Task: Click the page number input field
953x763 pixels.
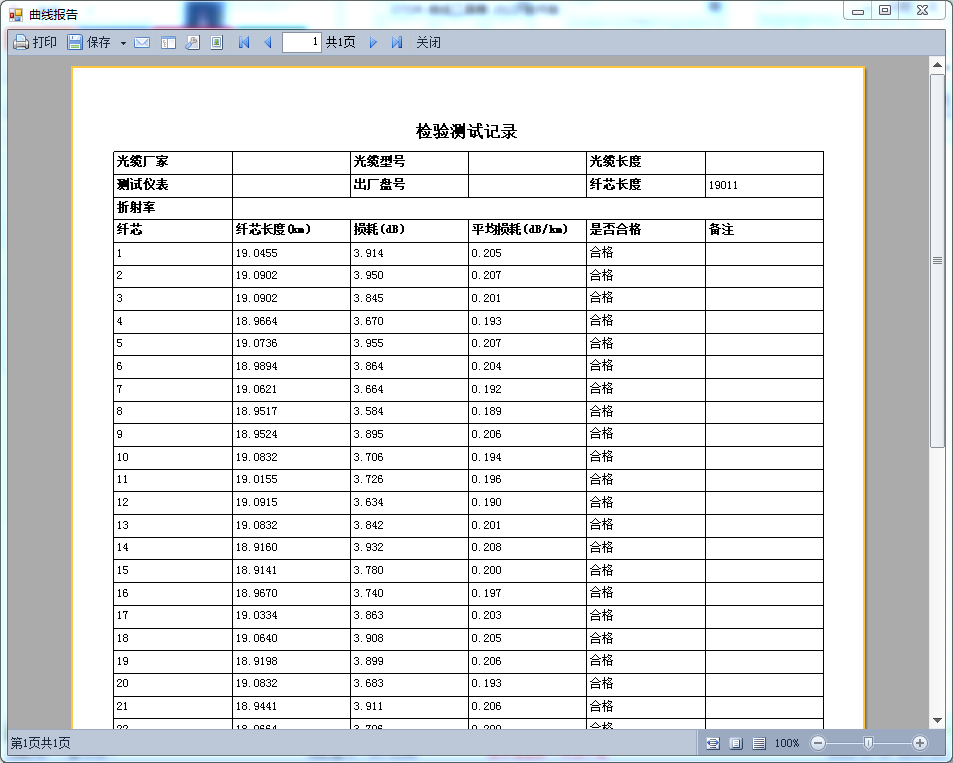Action: [301, 43]
